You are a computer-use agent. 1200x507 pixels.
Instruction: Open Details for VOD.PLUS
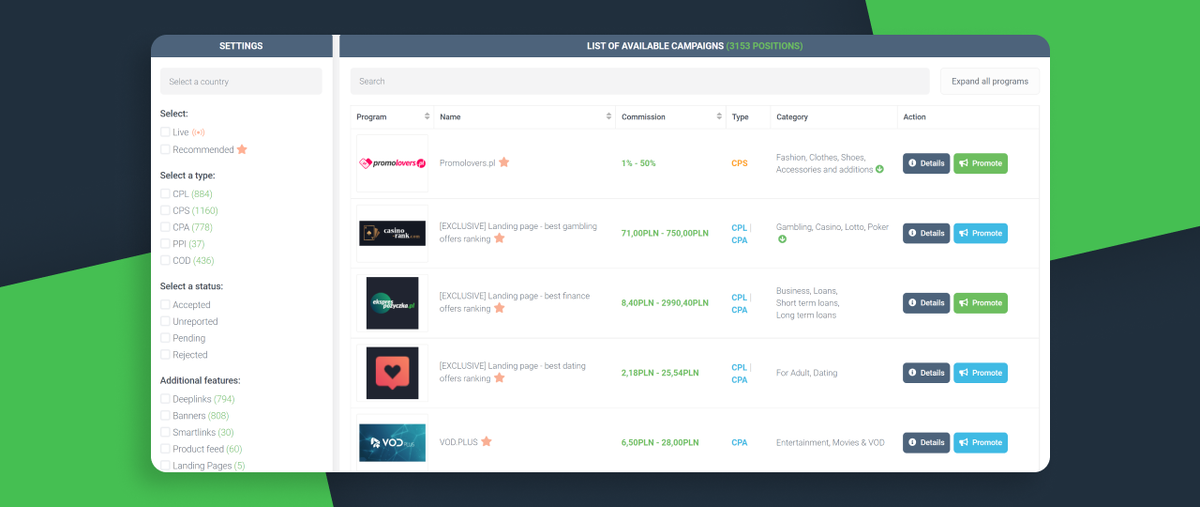coord(926,442)
